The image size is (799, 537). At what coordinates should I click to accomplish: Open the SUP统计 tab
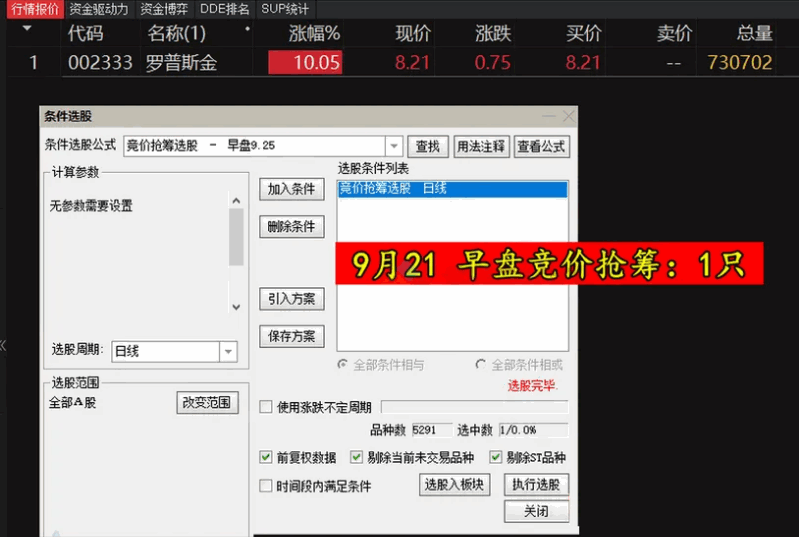tap(285, 9)
